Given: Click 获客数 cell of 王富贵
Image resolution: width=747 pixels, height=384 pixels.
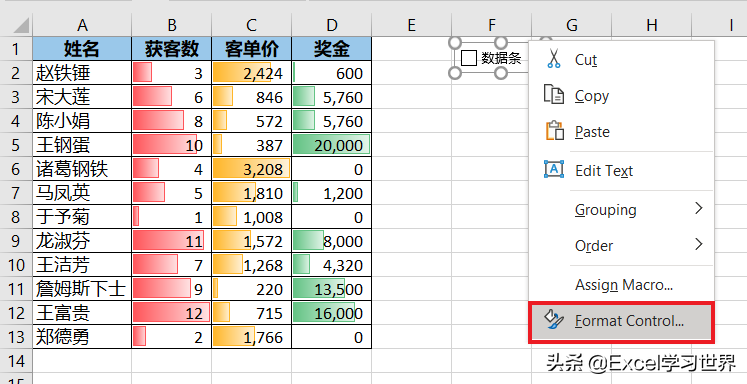Looking at the screenshot, I should coord(172,313).
